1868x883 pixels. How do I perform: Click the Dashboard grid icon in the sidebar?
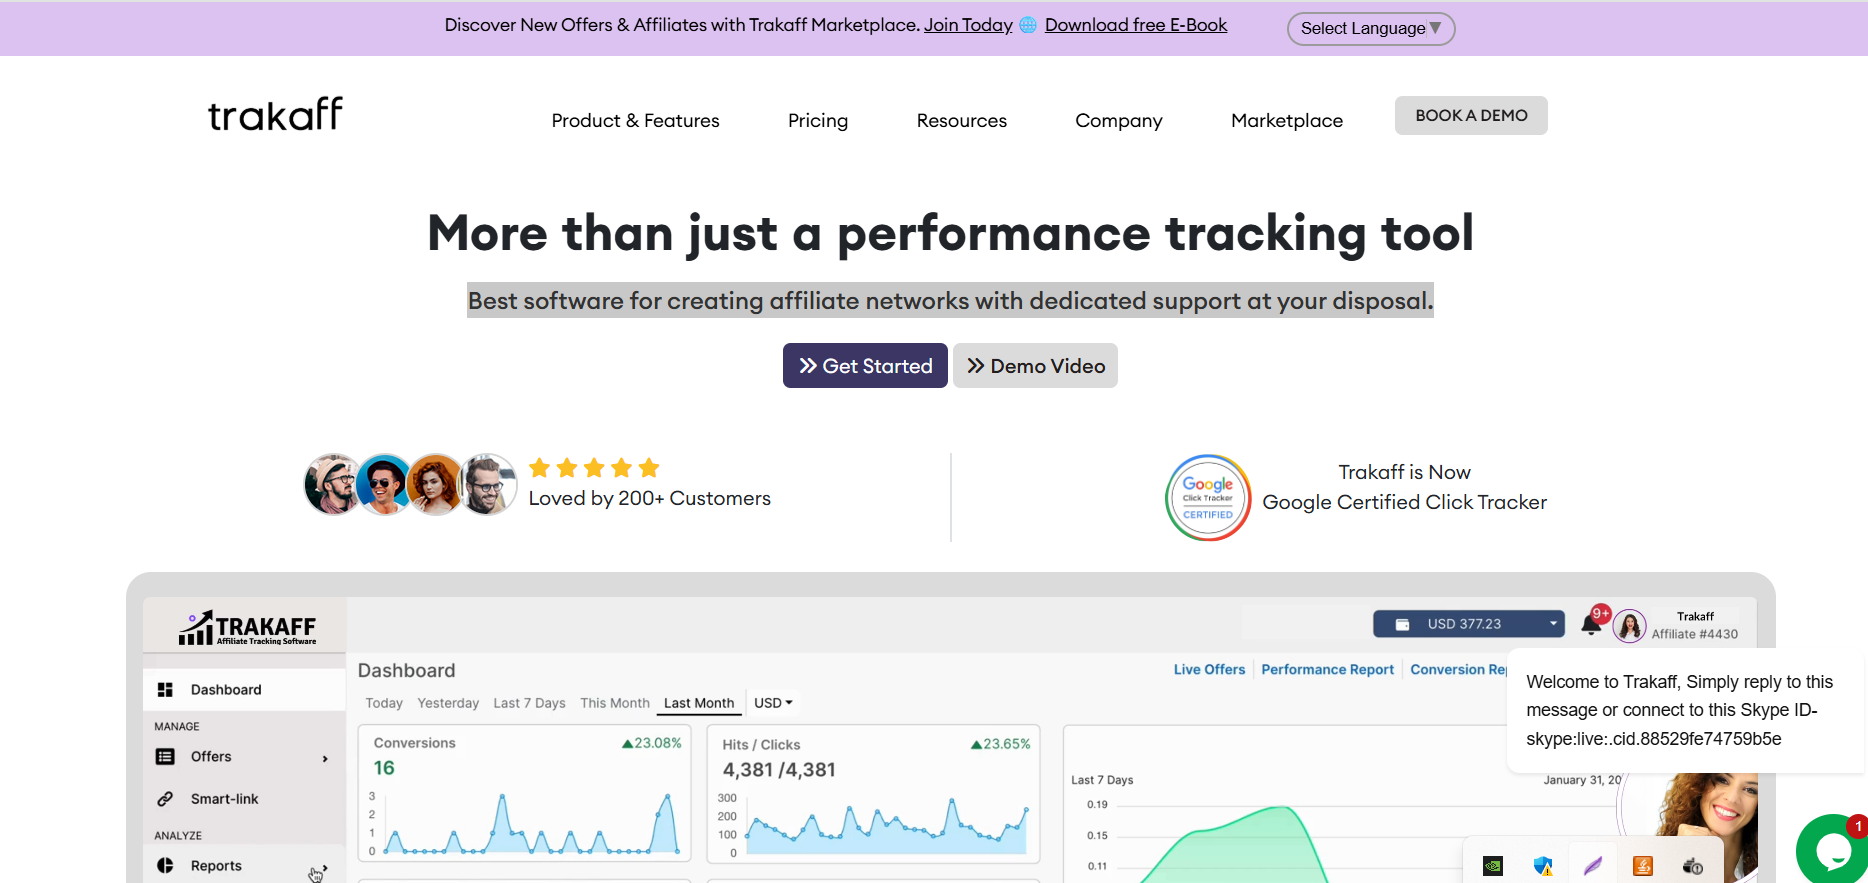click(x=165, y=690)
